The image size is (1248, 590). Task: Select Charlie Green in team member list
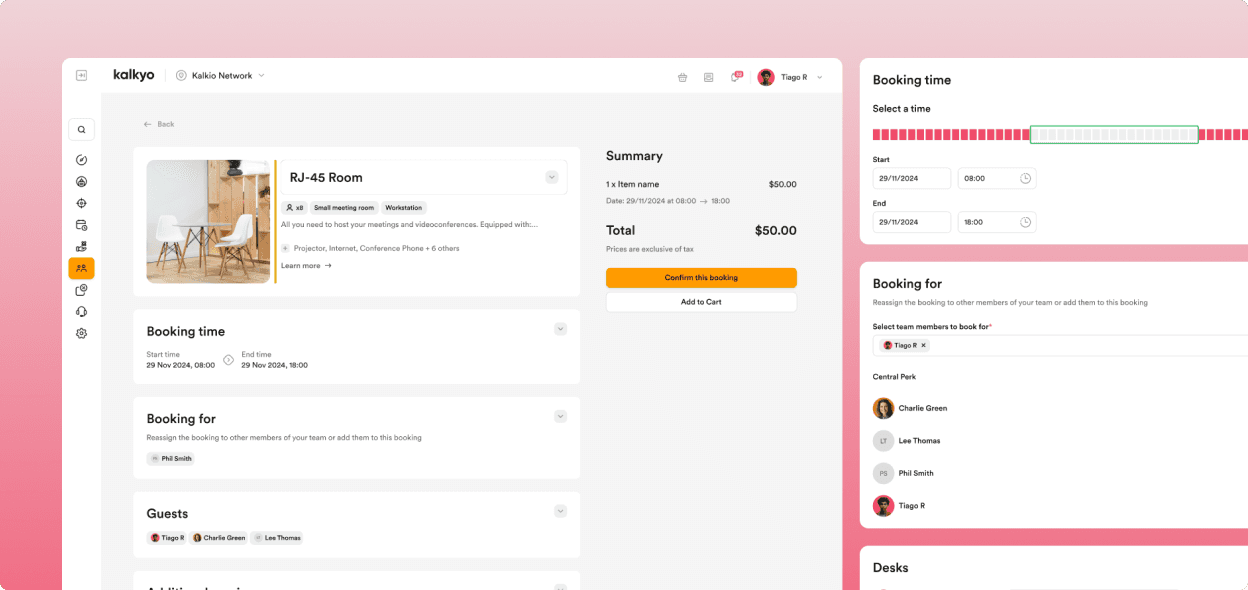pos(910,408)
